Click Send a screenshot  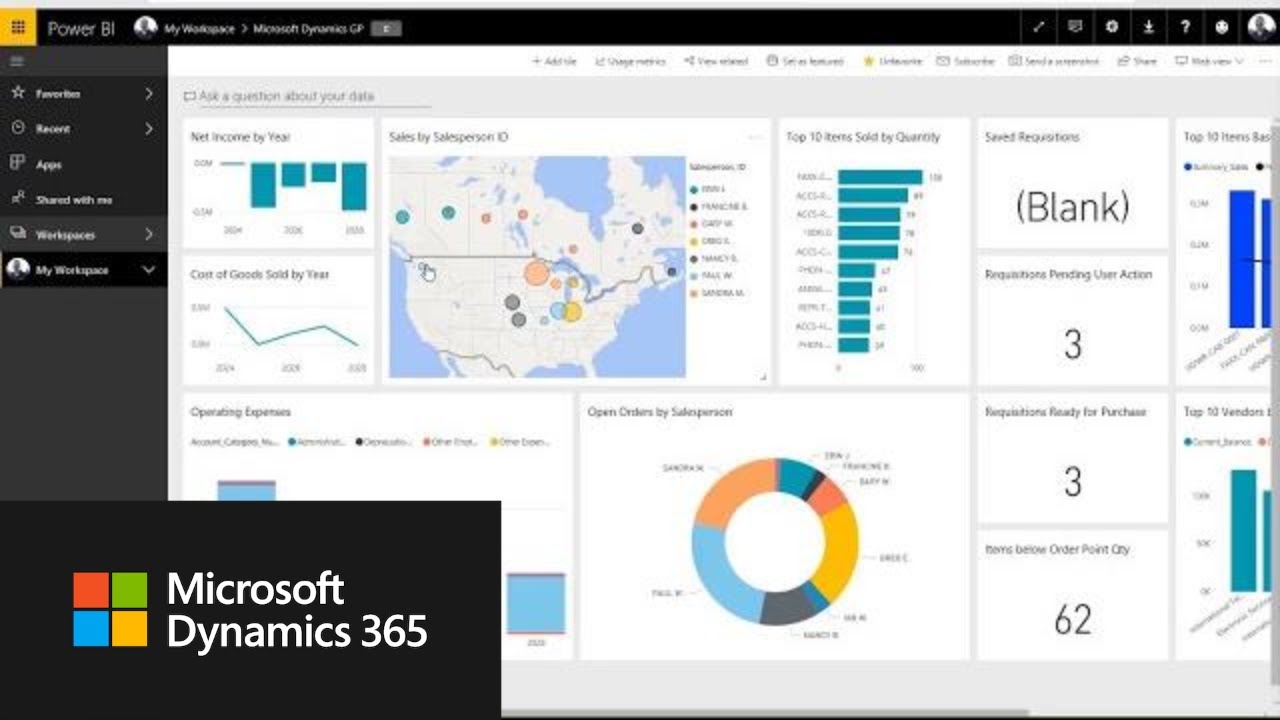pos(1054,62)
